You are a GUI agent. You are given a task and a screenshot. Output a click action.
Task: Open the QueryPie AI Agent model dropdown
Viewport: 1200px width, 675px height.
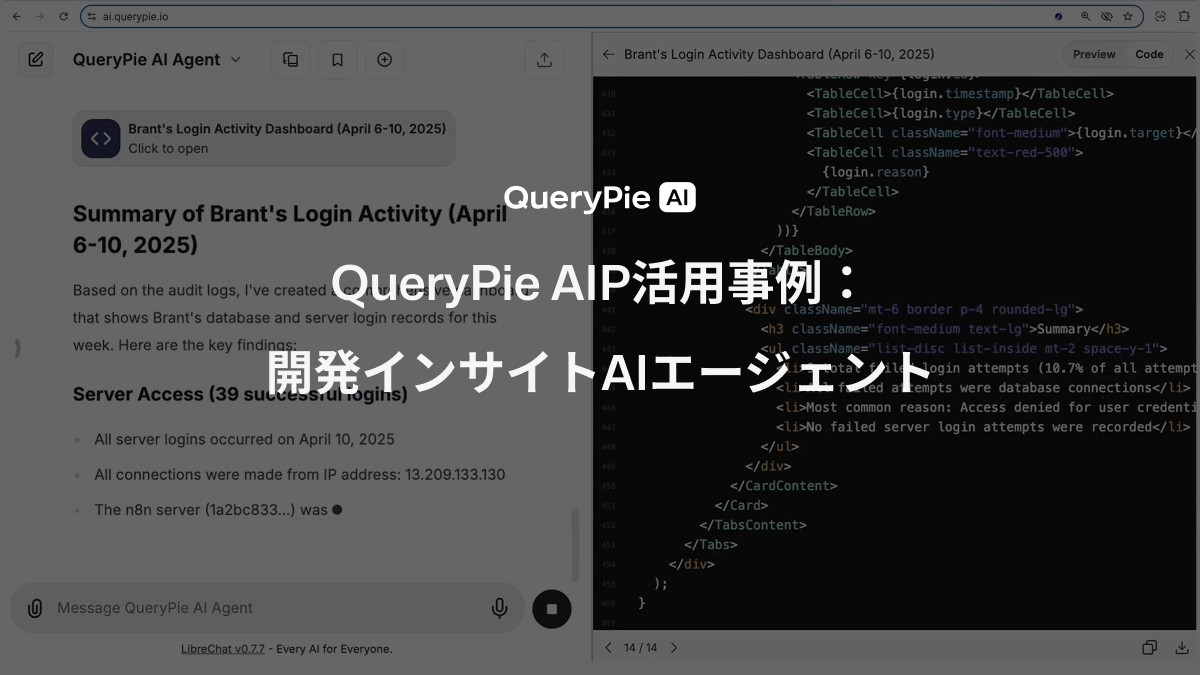pyautogui.click(x=157, y=59)
